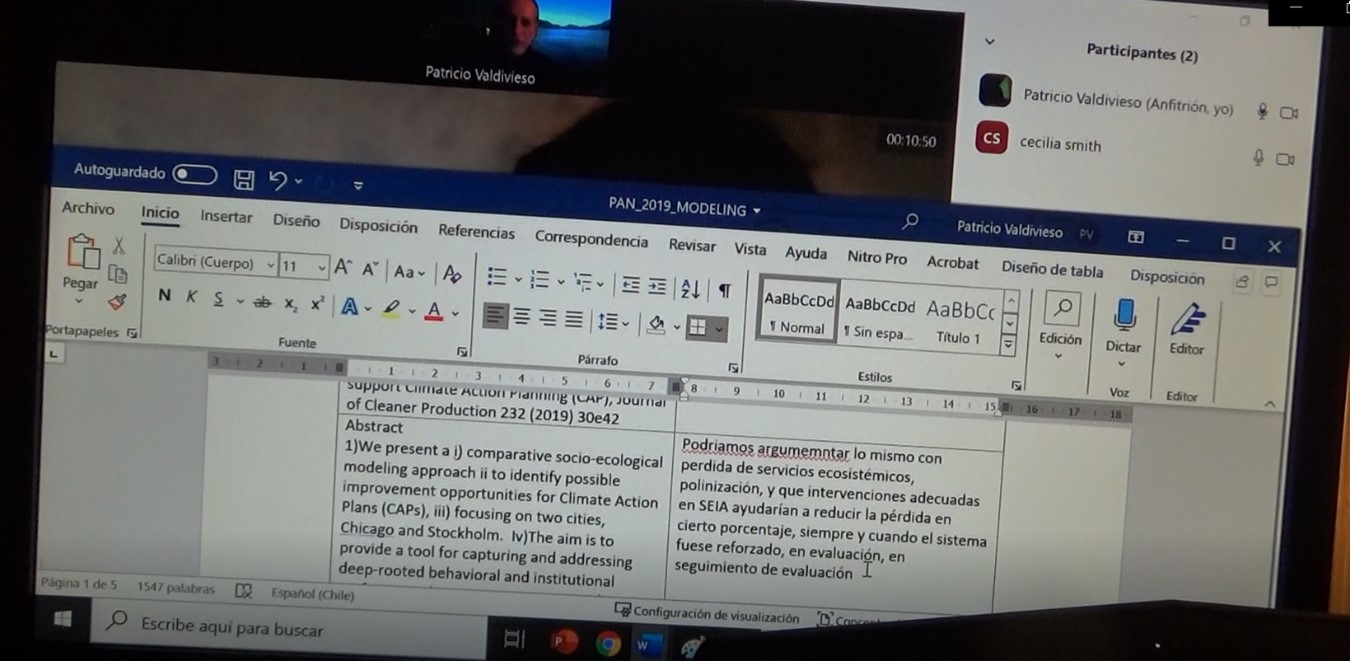The image size is (1350, 661).
Task: Click the increase font size icon
Action: pos(343,268)
